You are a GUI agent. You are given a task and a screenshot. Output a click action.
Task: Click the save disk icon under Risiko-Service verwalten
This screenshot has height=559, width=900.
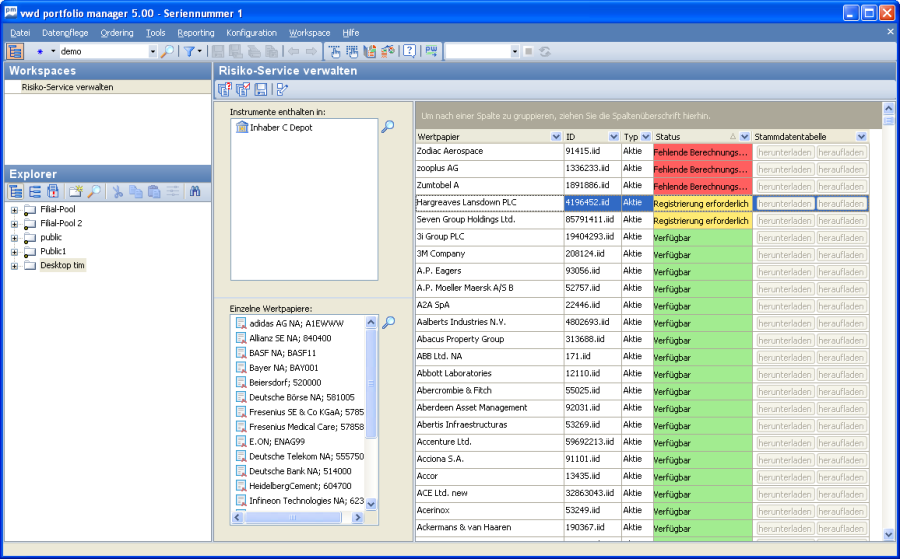coord(260,90)
